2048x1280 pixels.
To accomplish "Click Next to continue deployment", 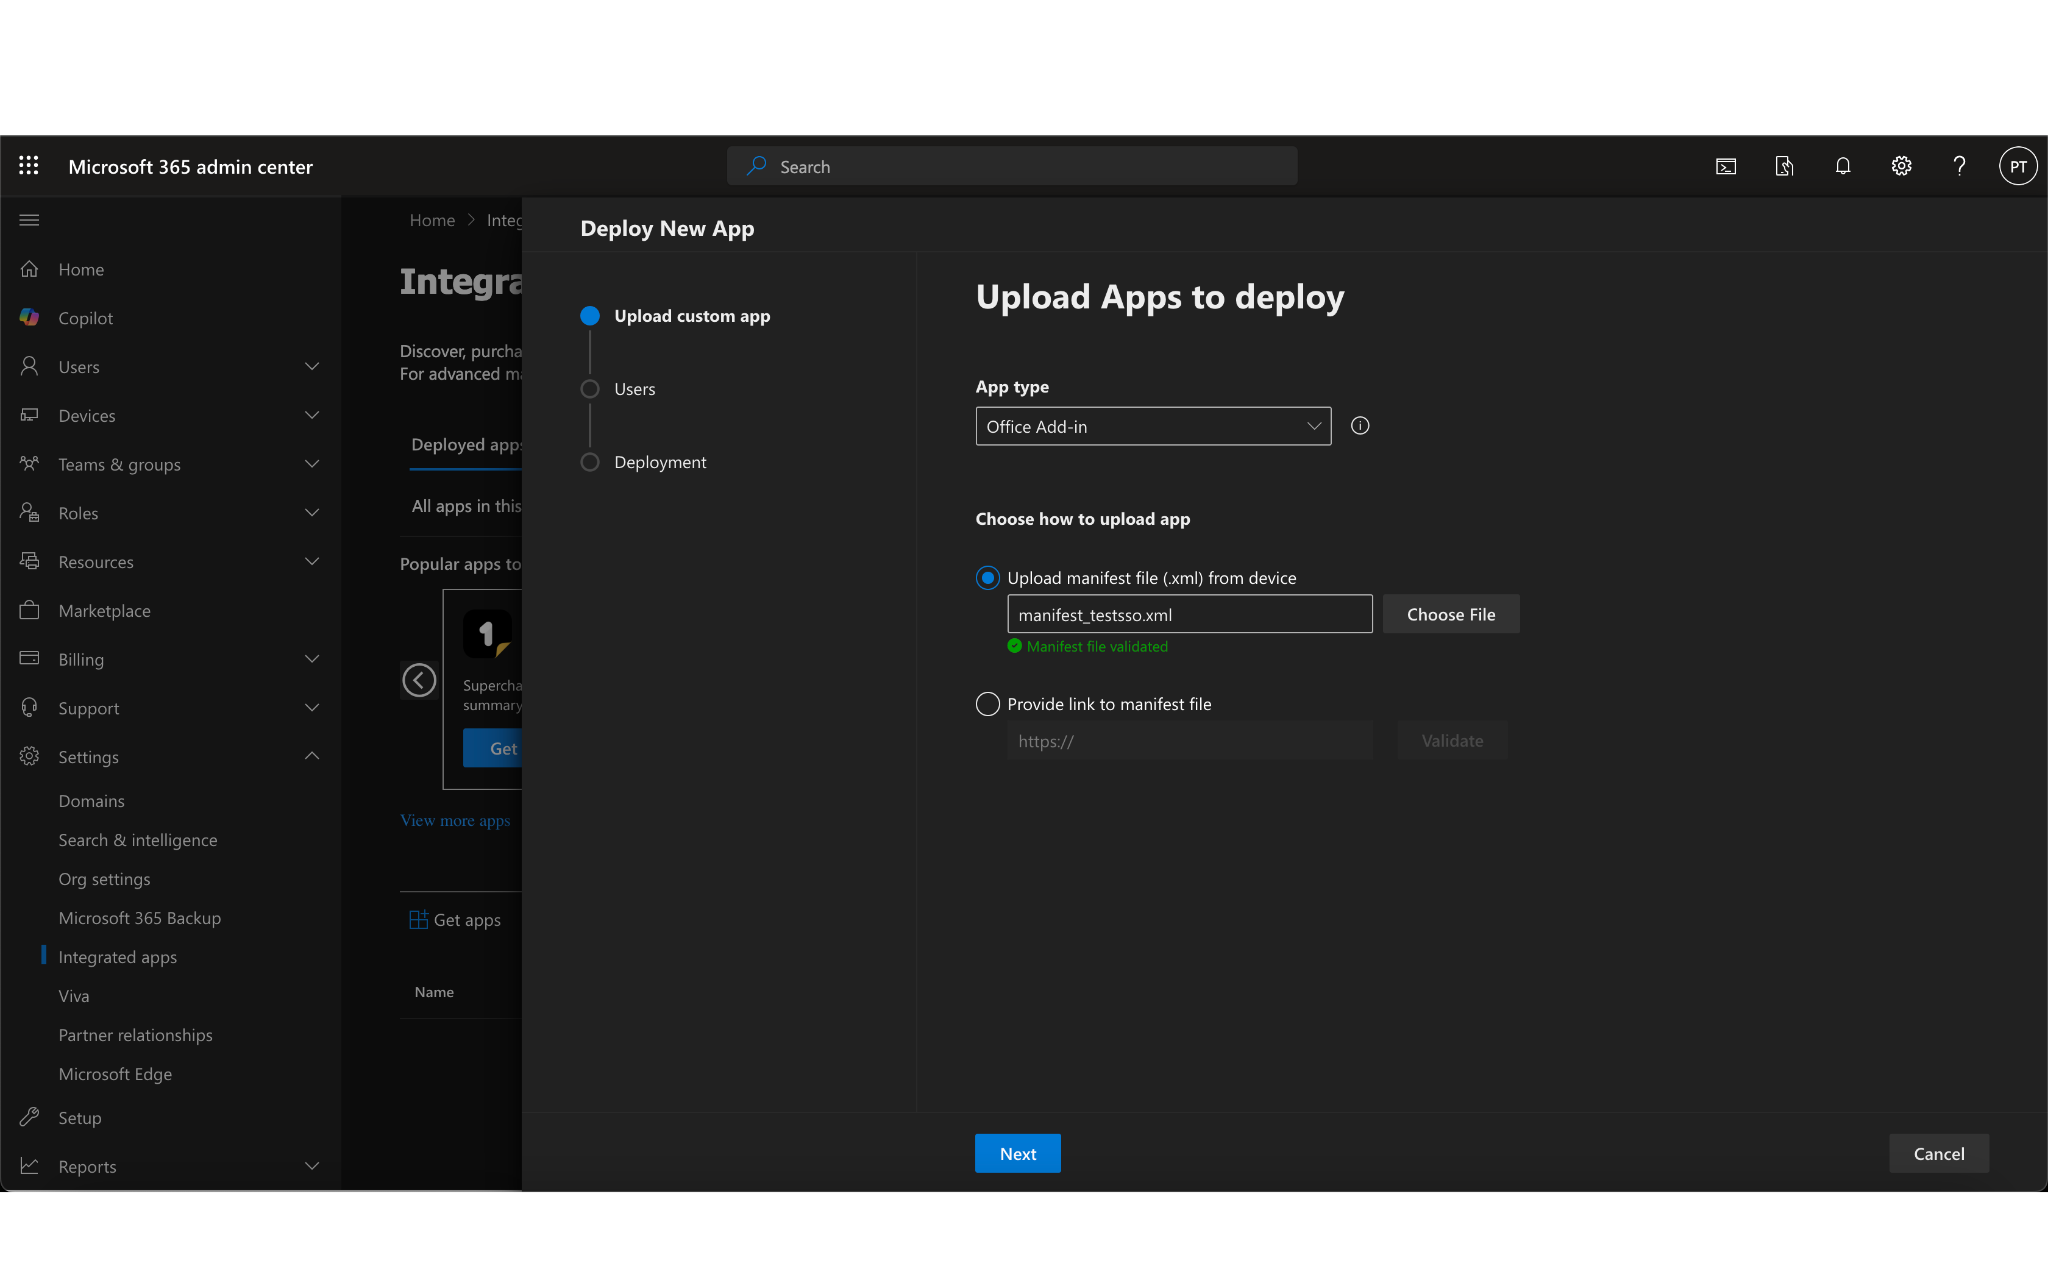I will [x=1018, y=1154].
